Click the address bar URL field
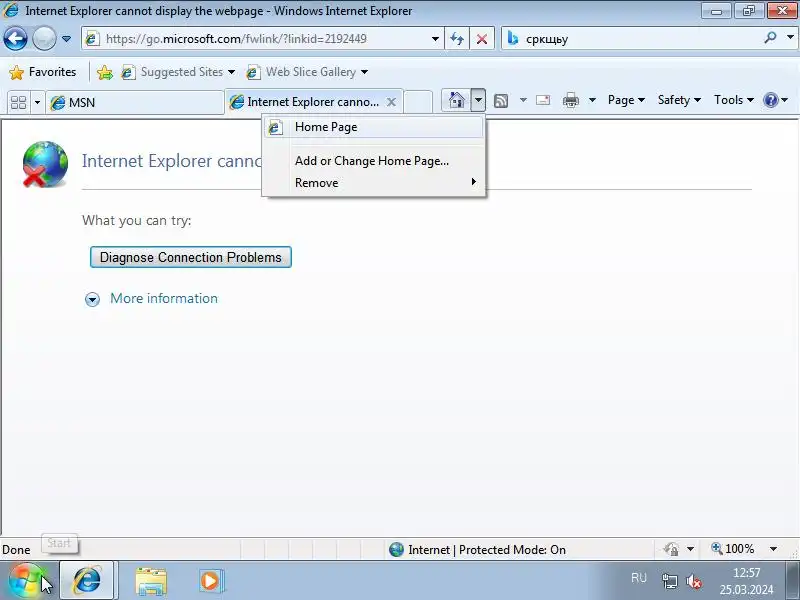Viewport: 800px width, 600px height. pyautogui.click(x=255, y=39)
